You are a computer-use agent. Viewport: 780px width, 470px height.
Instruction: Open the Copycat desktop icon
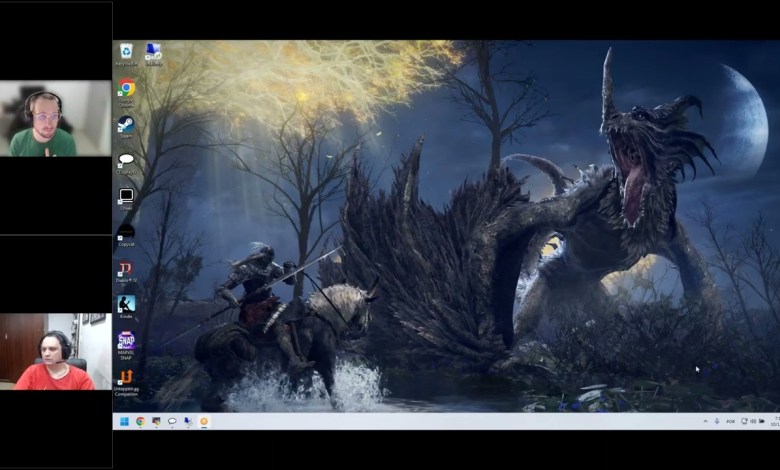(126, 232)
